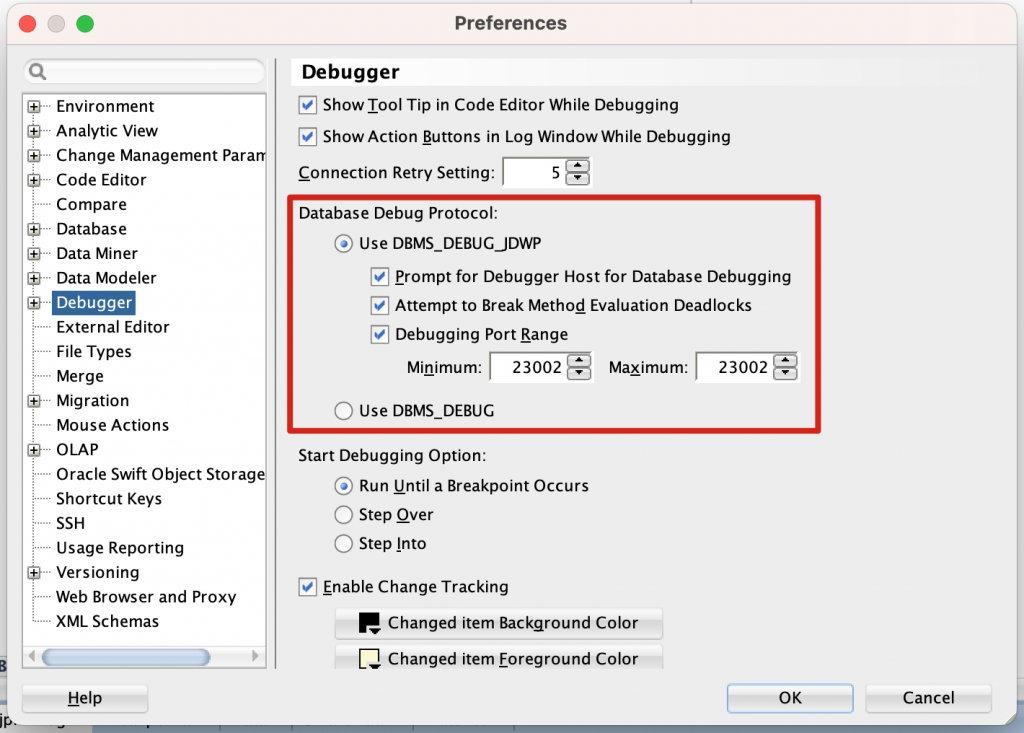Select Use DBMS_DEBUG_JDWP radio button
This screenshot has height=733, width=1024.
pyautogui.click(x=344, y=244)
